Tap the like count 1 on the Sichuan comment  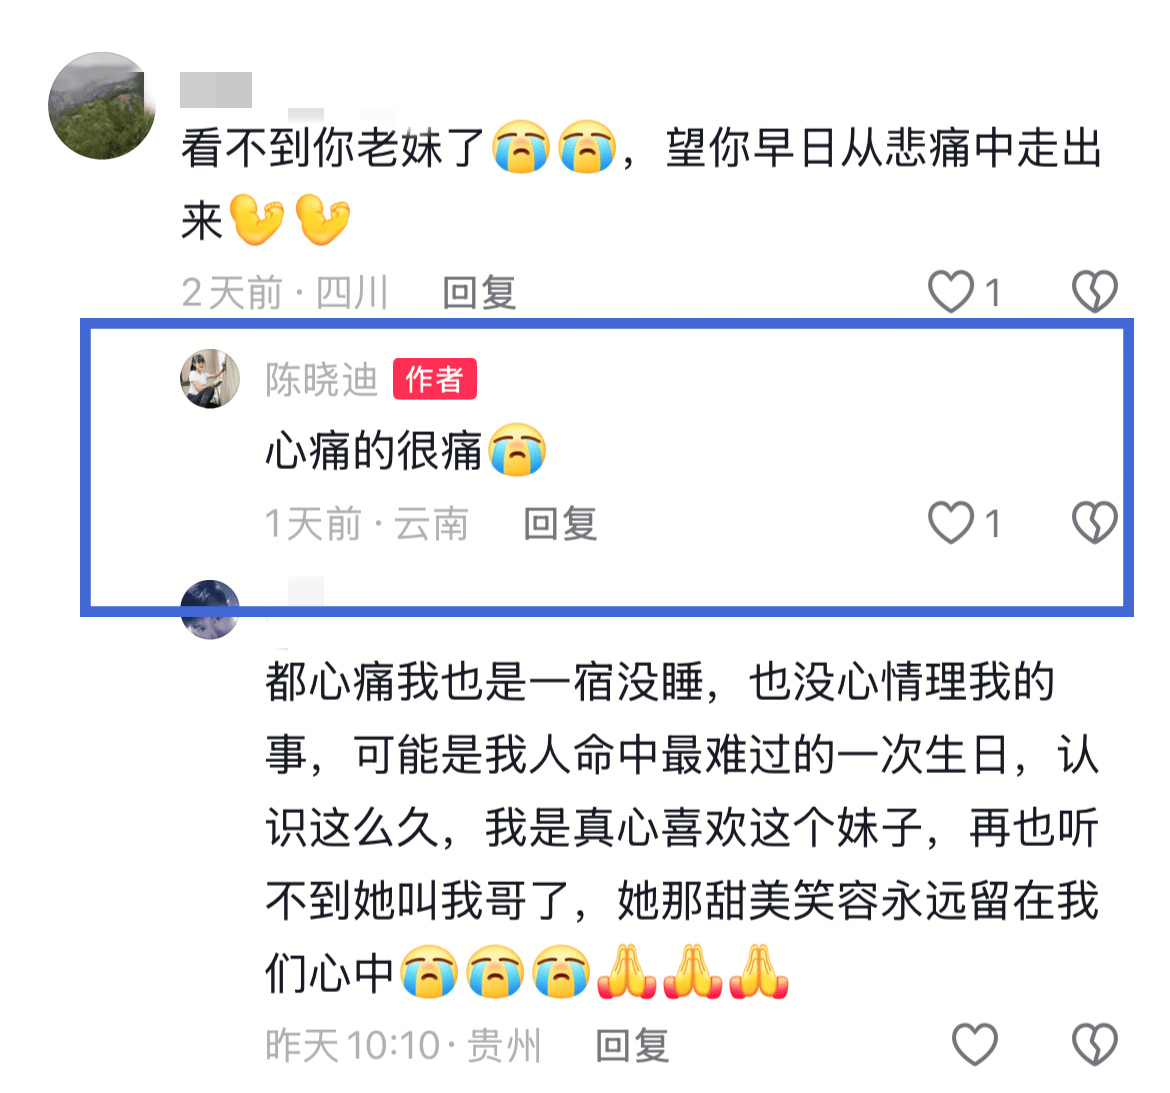(x=992, y=292)
